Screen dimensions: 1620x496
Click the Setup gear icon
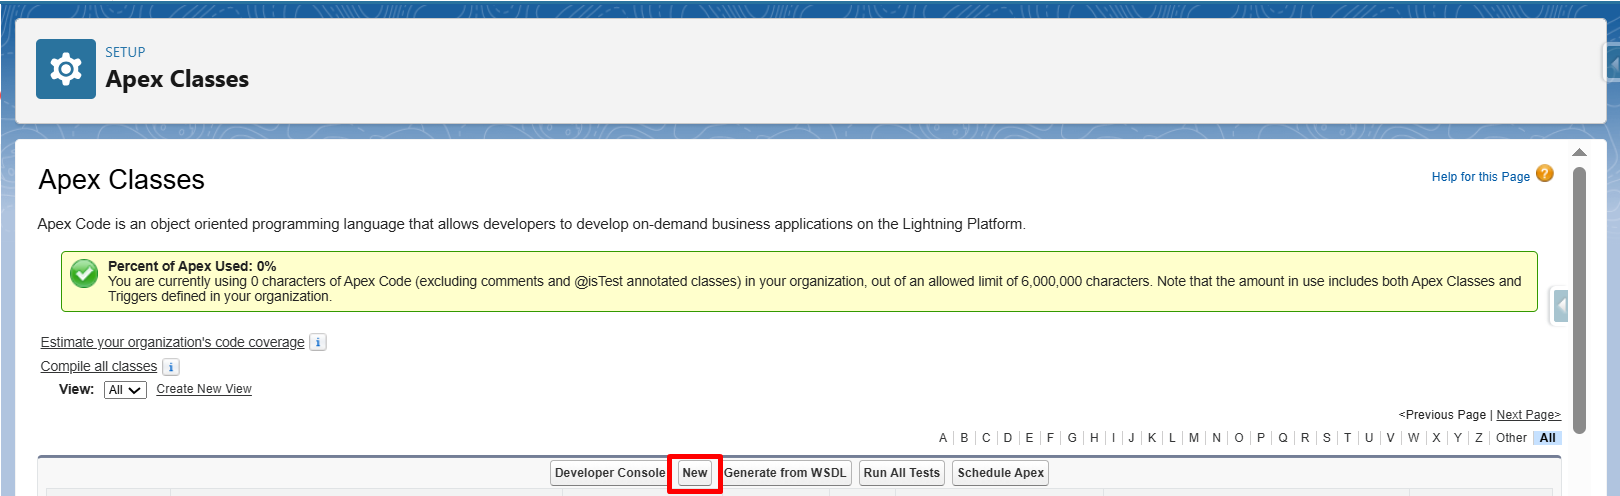coord(66,69)
